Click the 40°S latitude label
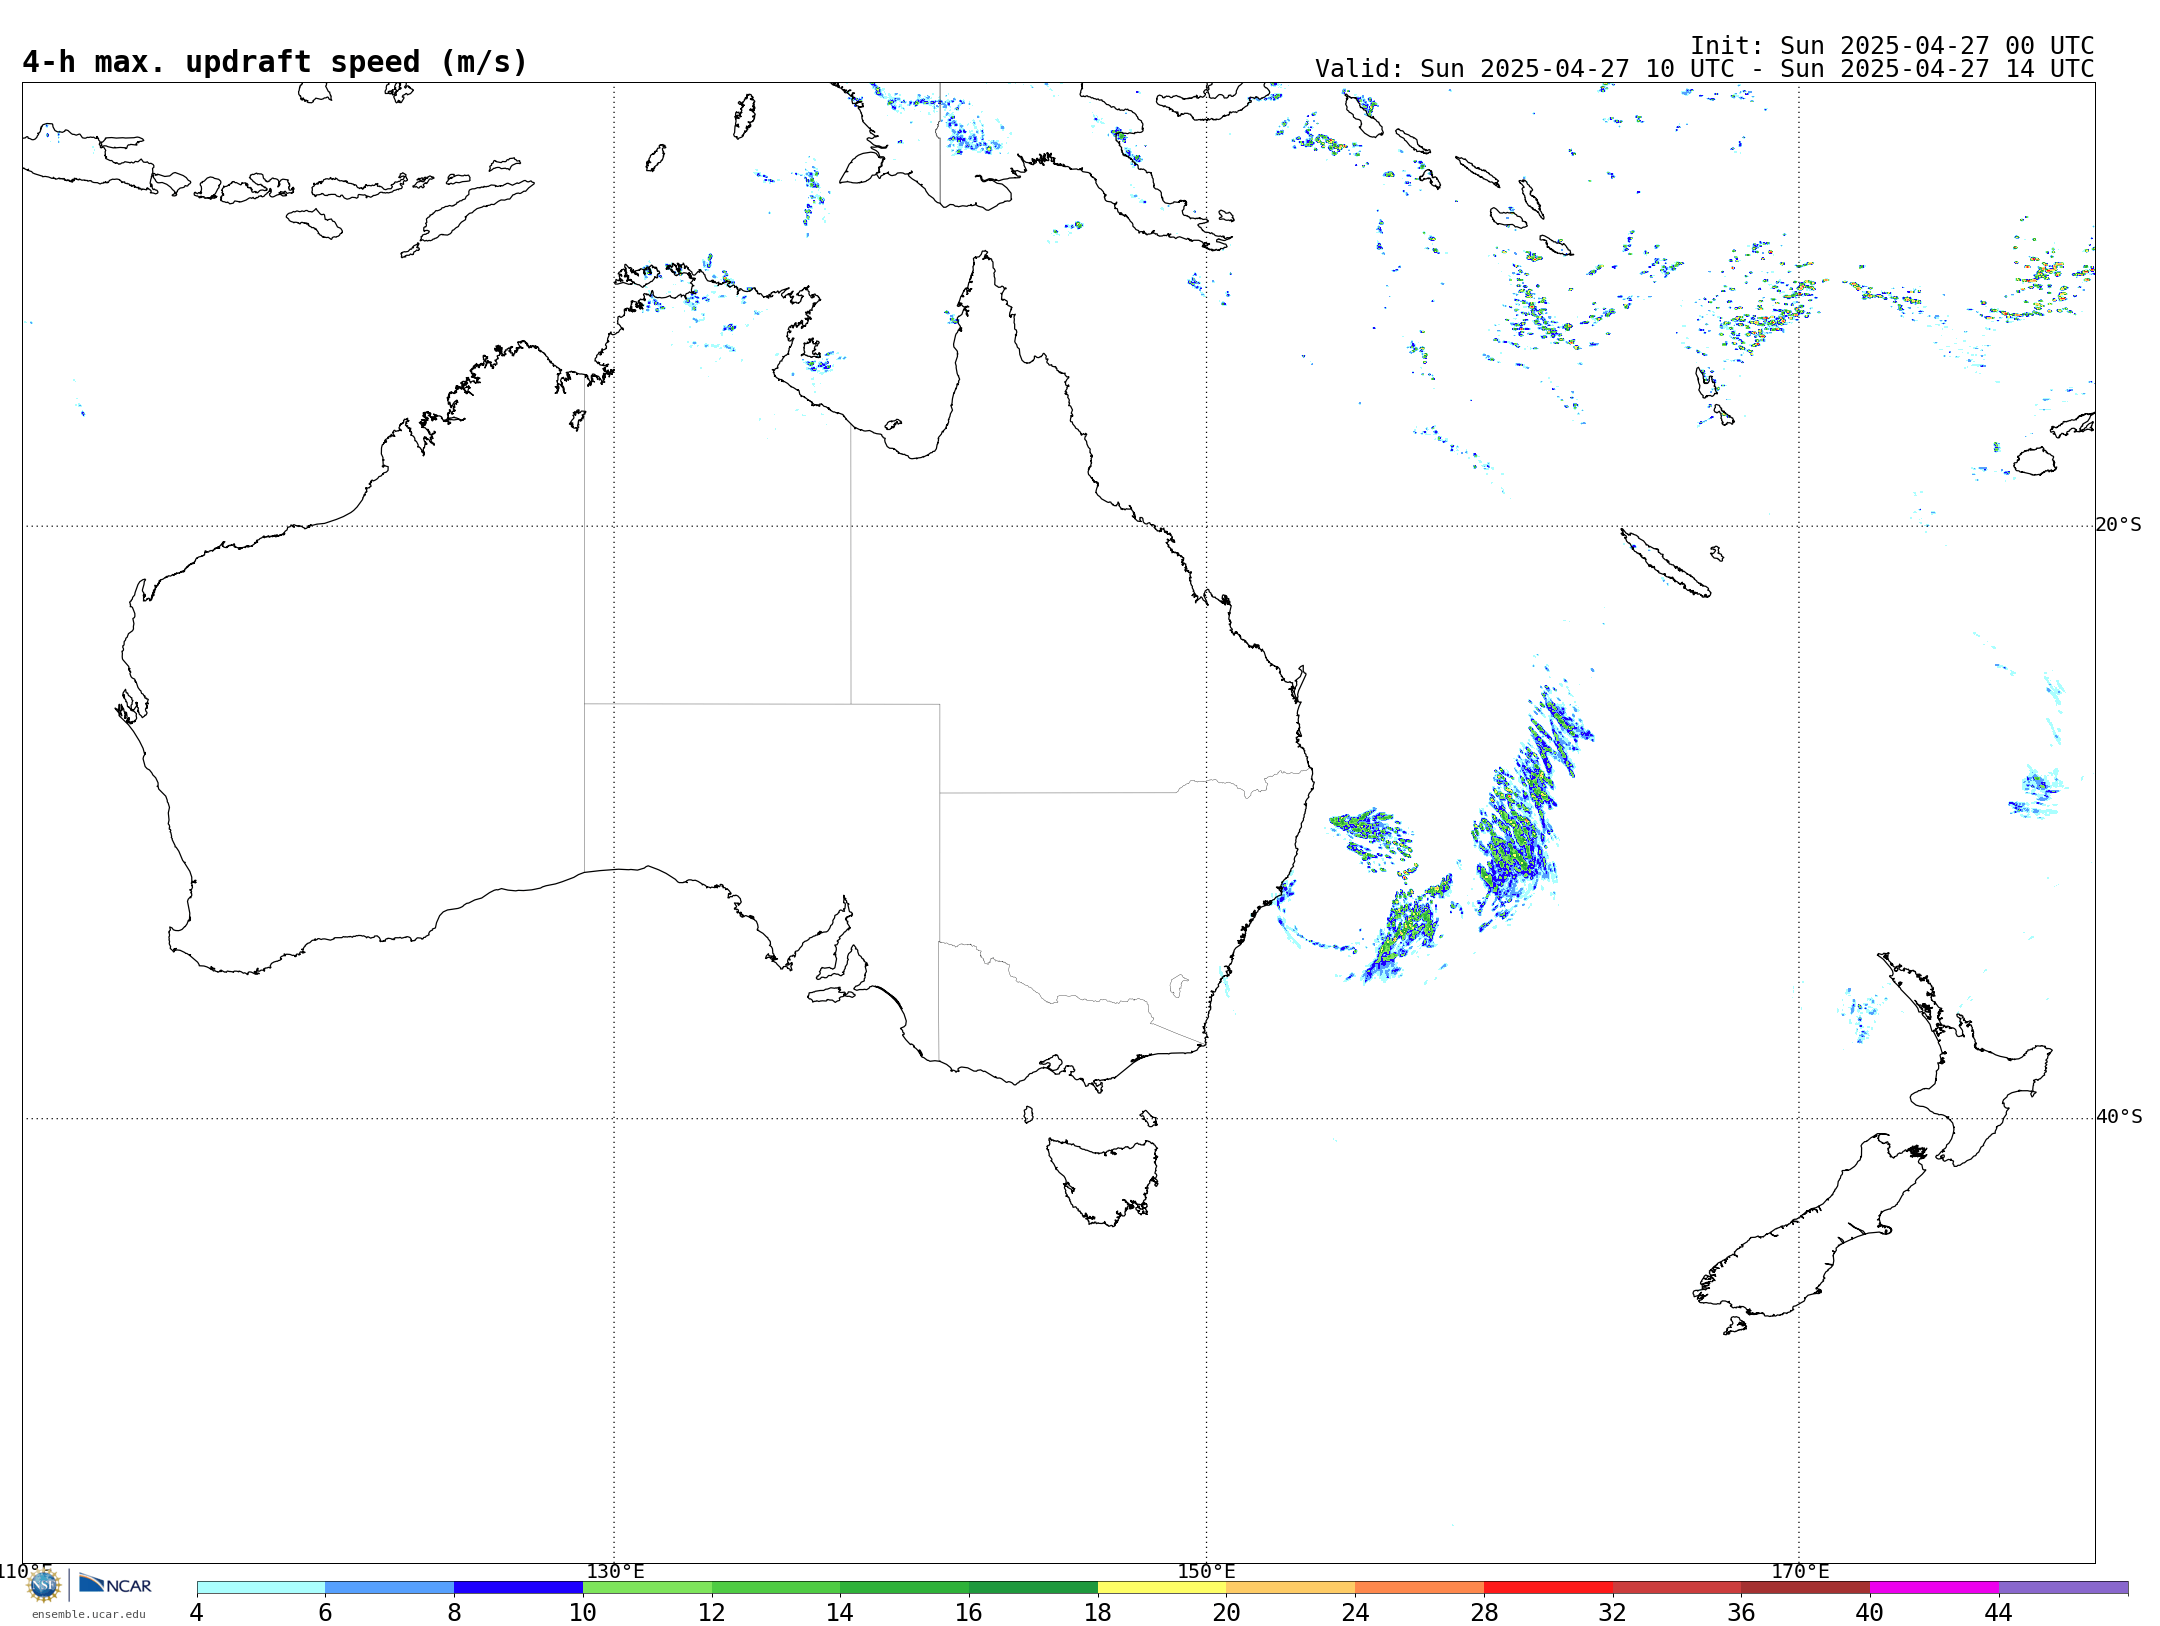This screenshot has width=2160, height=1626. click(x=2119, y=1117)
